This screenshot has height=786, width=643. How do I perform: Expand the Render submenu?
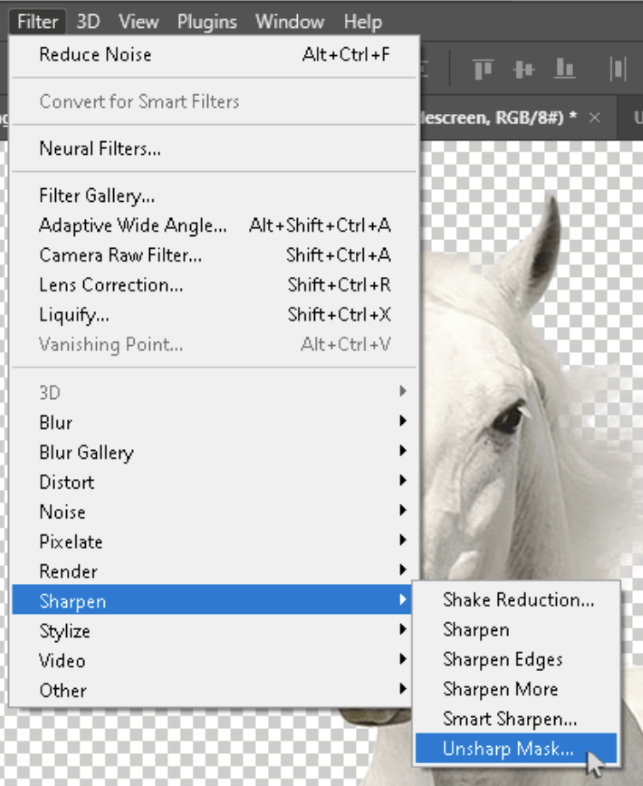[214, 571]
